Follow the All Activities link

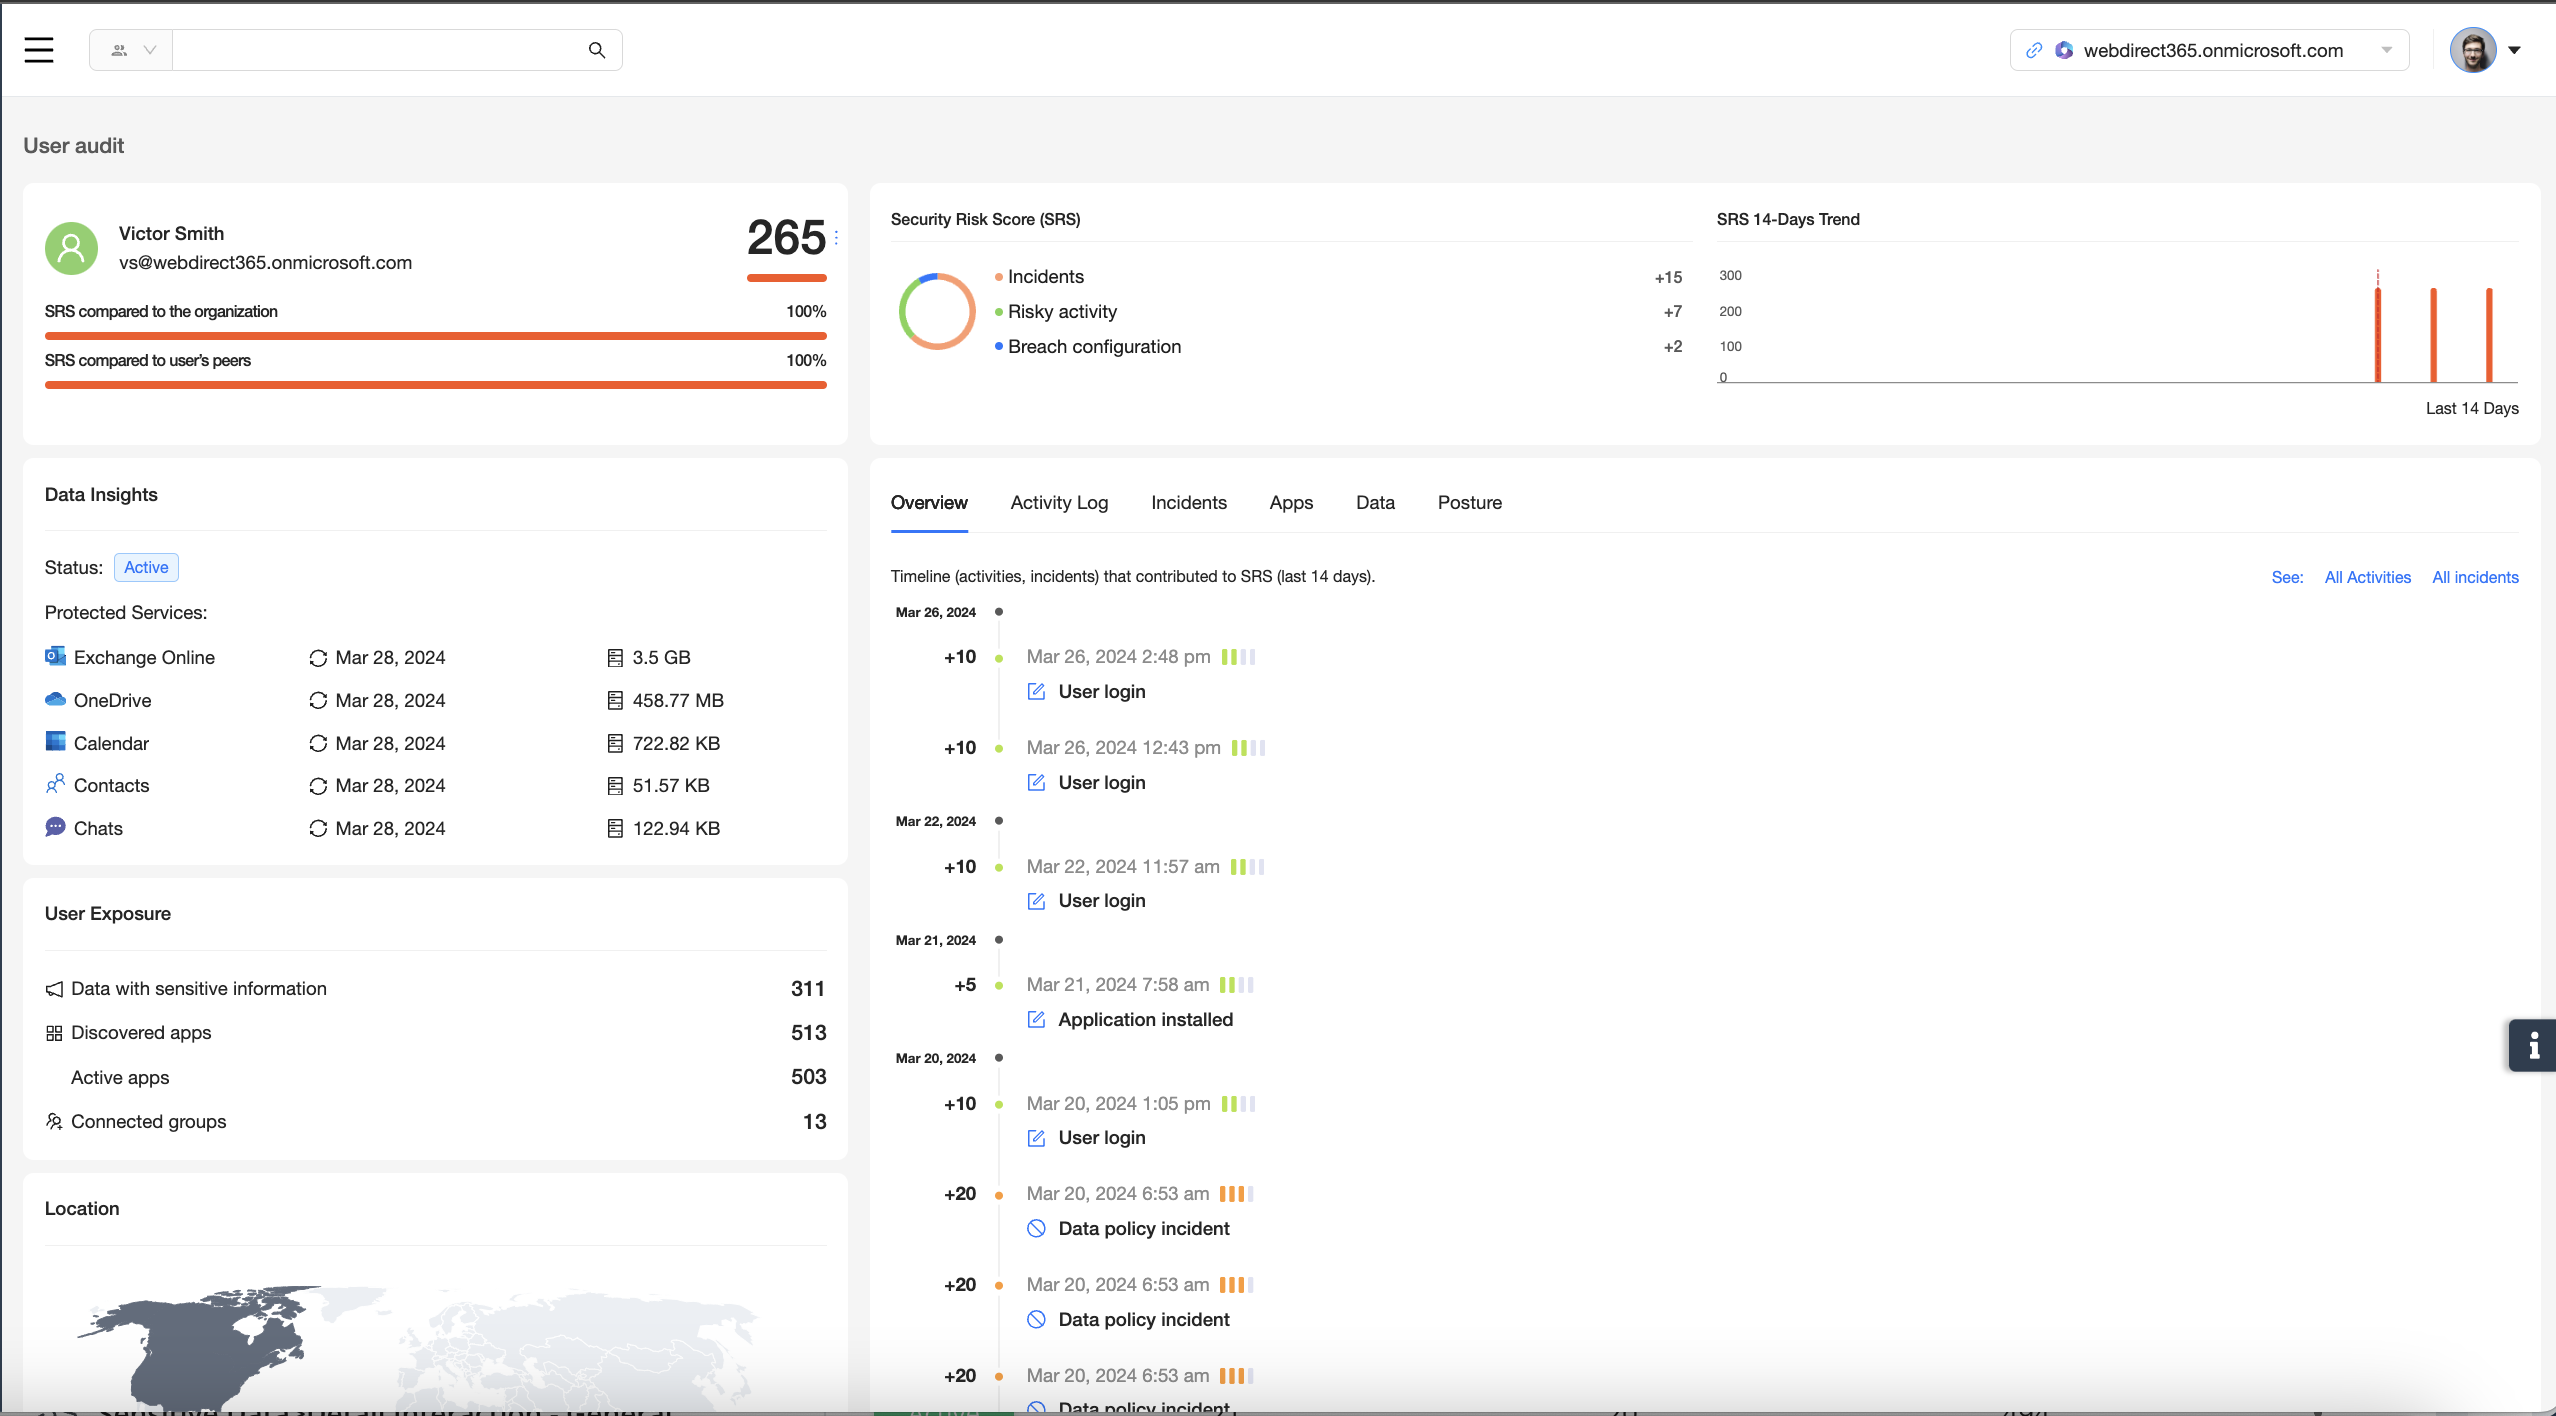(2367, 577)
